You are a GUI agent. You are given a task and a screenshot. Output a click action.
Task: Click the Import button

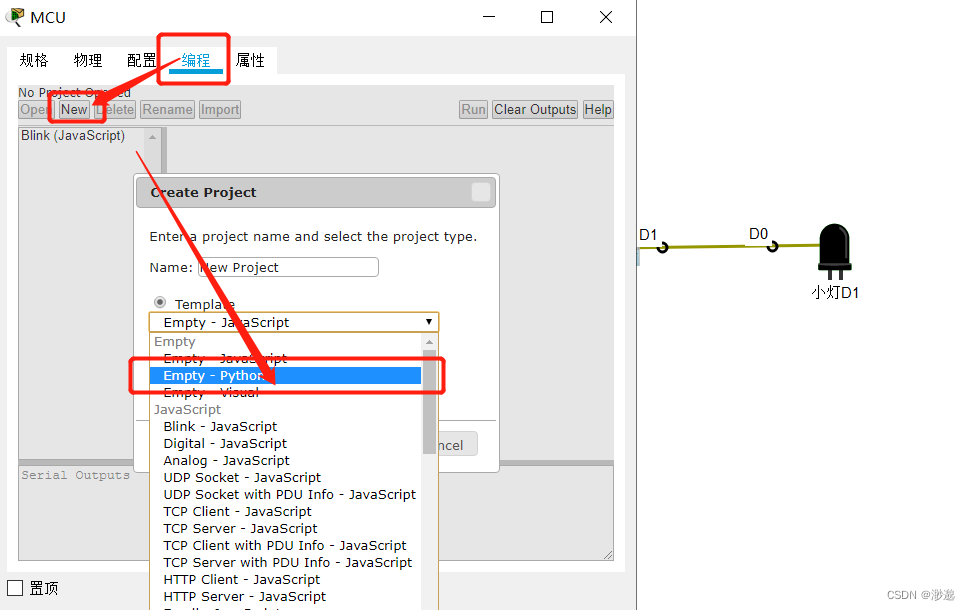[220, 110]
